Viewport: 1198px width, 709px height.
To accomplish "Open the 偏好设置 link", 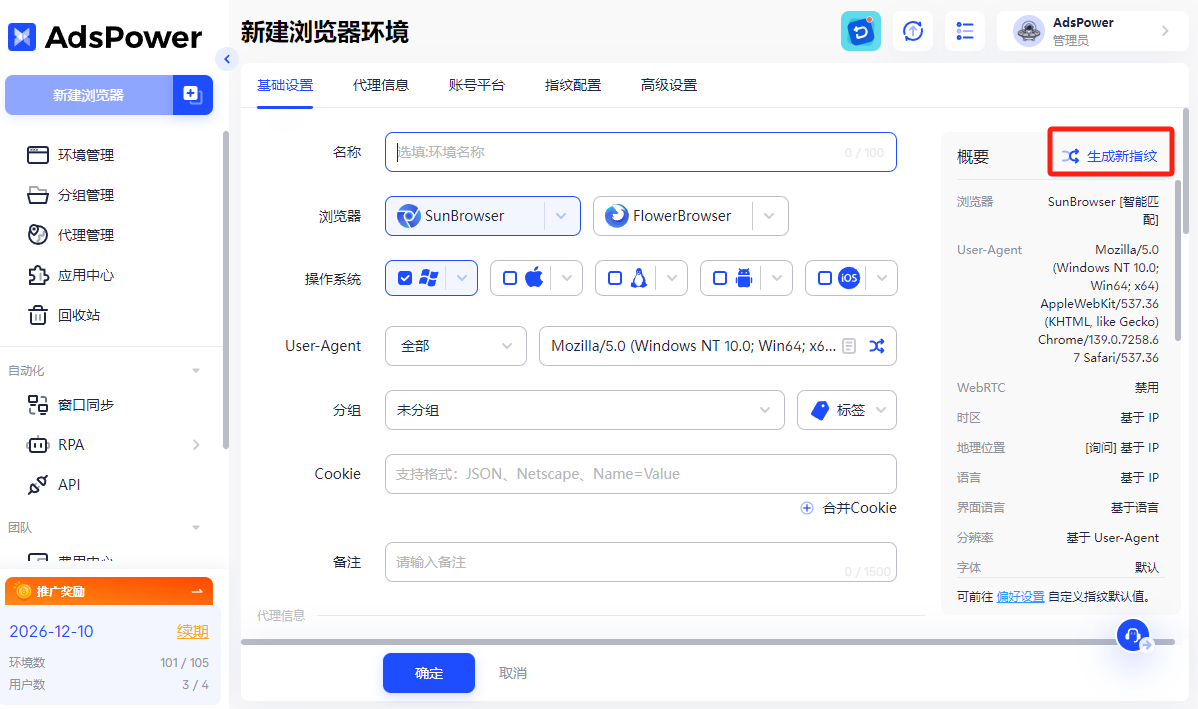I will (1021, 597).
